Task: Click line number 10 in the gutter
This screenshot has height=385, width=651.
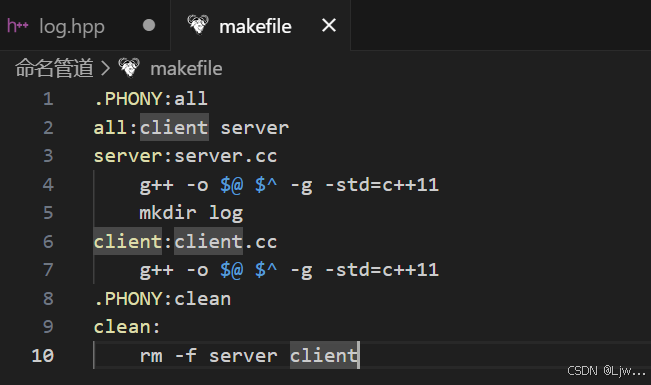Action: pos(43,356)
